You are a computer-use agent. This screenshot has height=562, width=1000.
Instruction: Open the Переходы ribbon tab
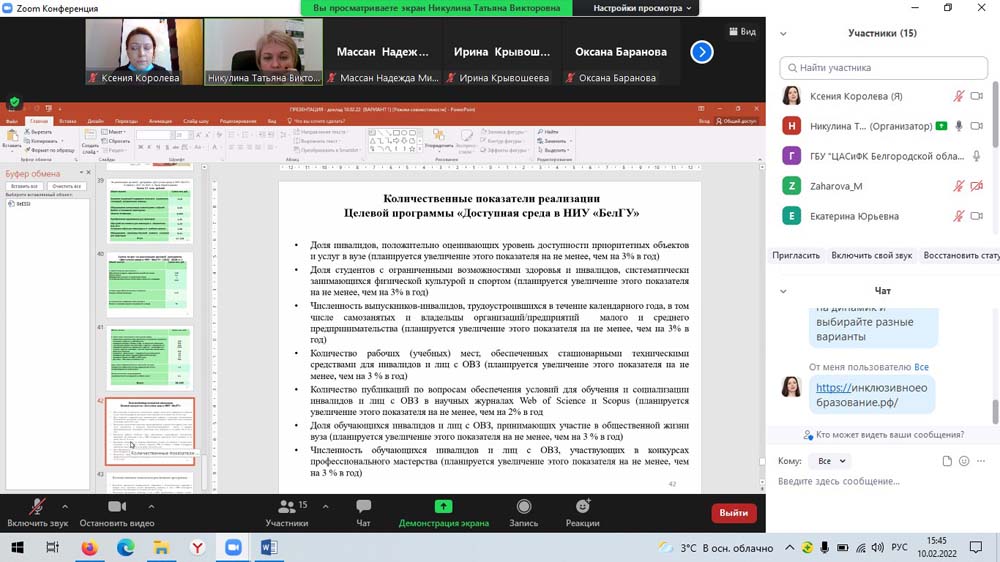click(126, 121)
